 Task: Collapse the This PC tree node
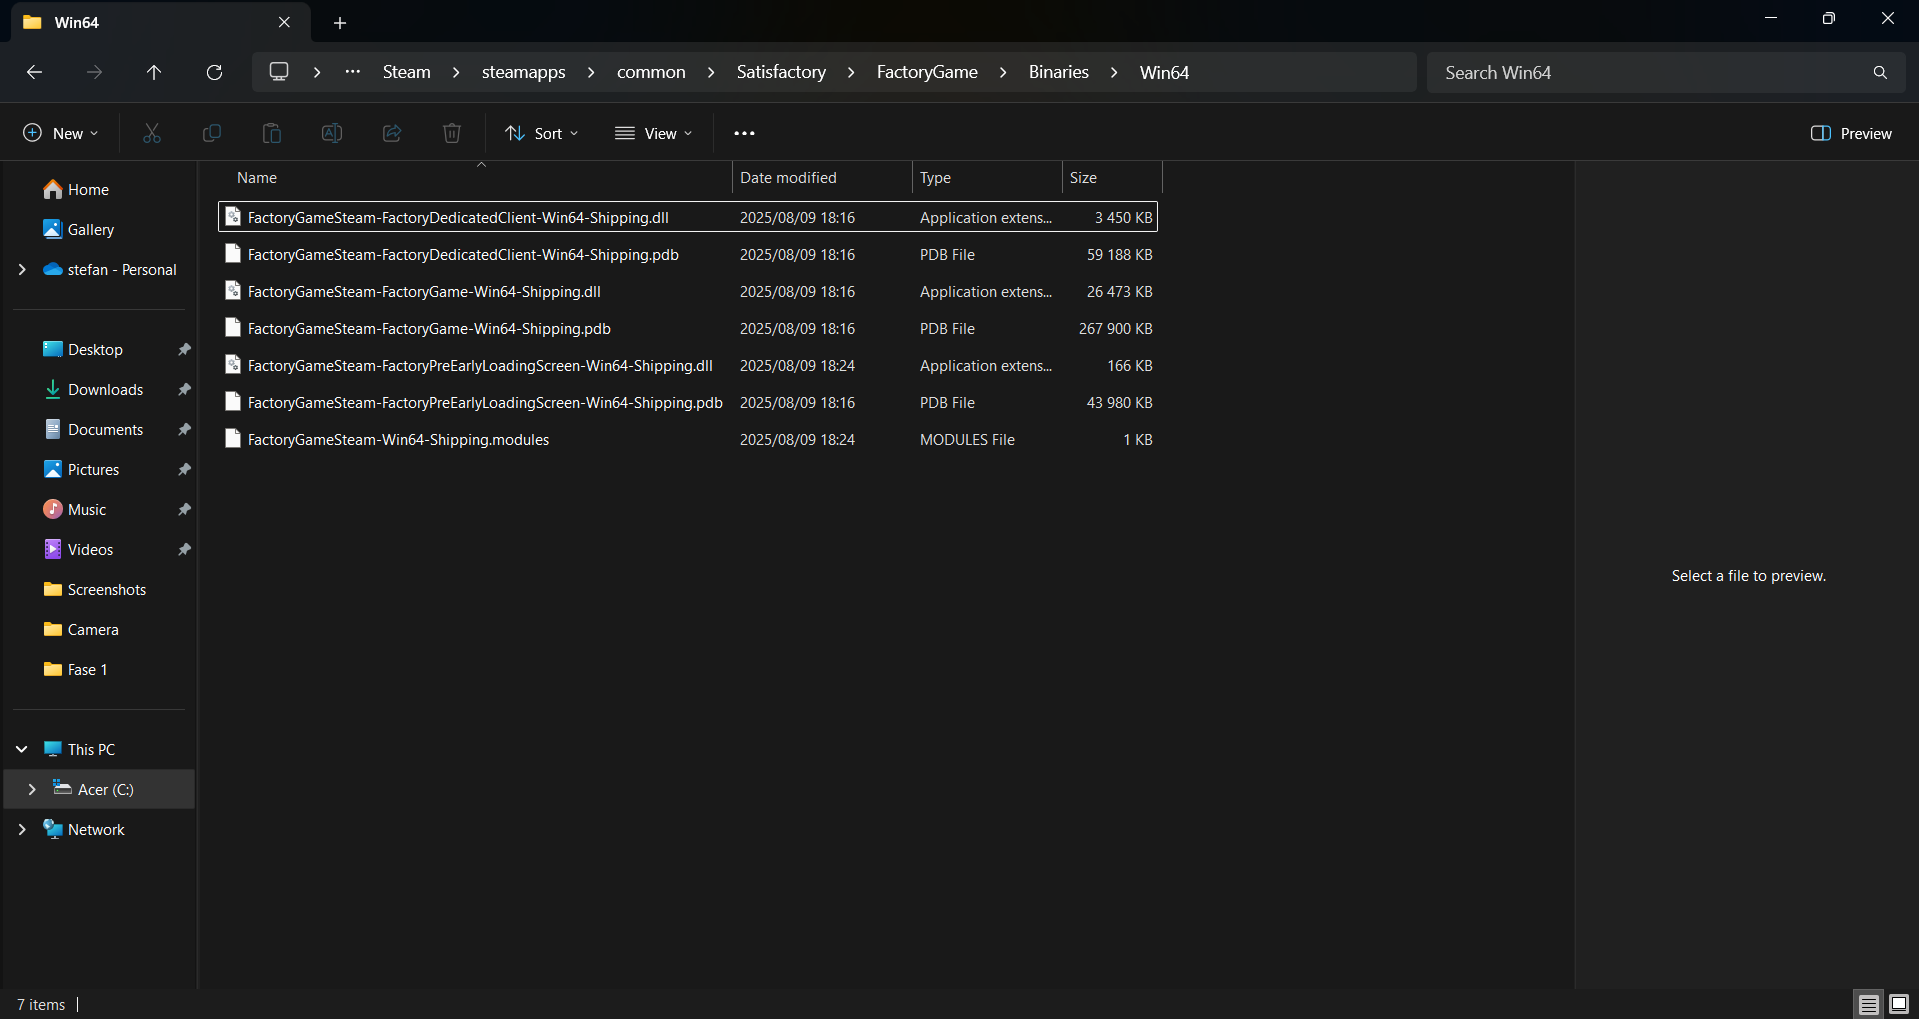click(x=22, y=749)
